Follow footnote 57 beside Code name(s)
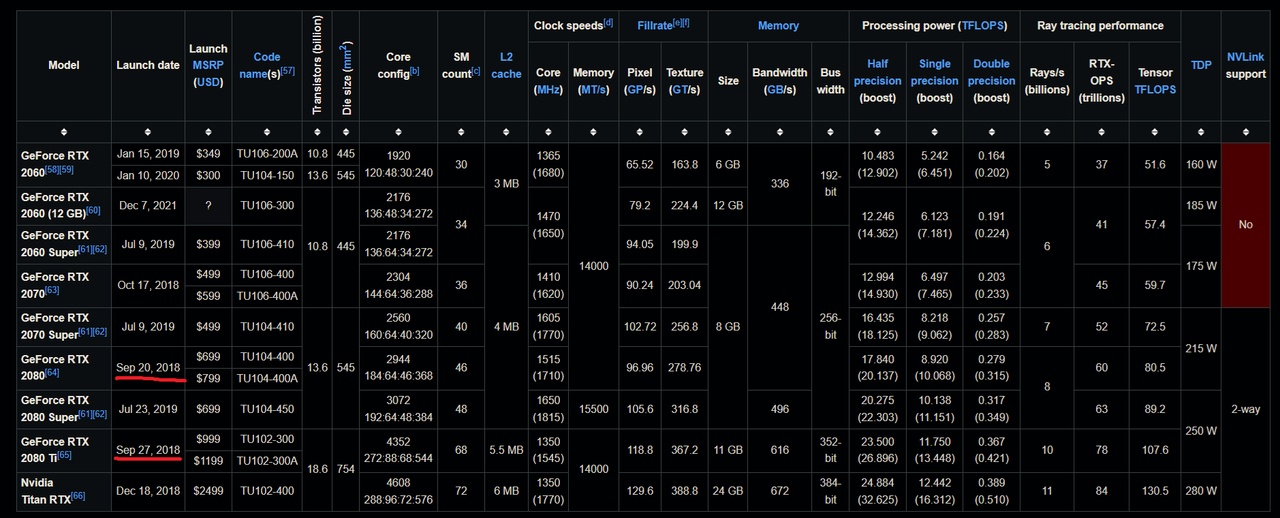 coord(289,71)
